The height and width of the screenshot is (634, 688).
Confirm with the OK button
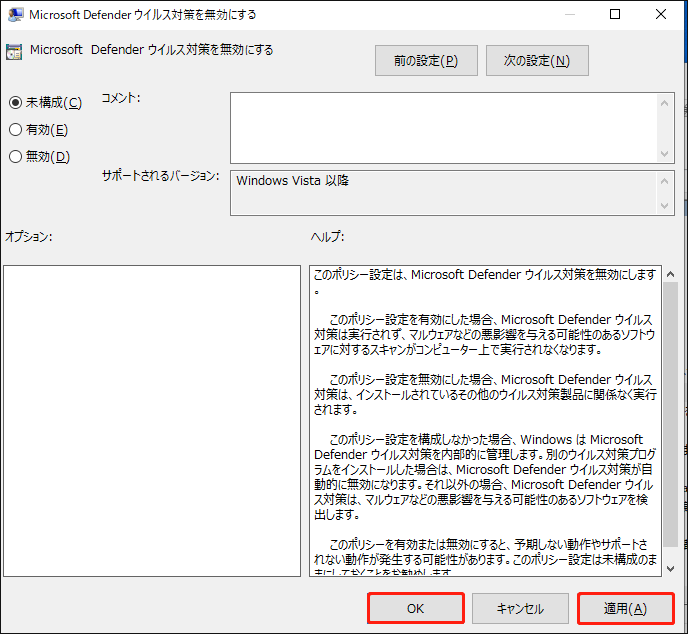(416, 609)
